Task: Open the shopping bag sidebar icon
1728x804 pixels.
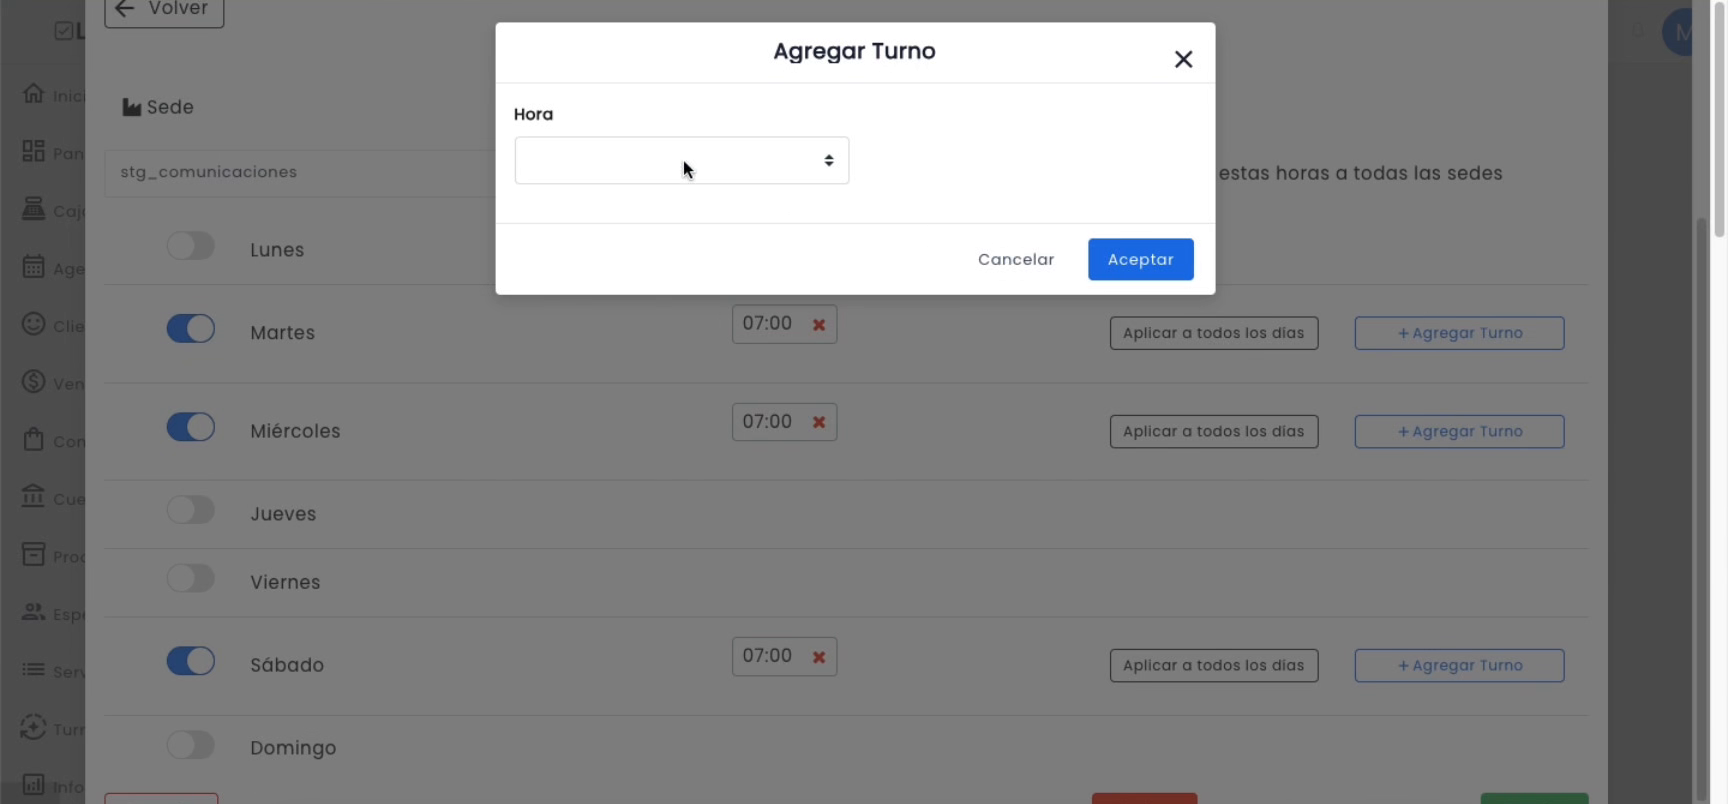Action: pyautogui.click(x=33, y=439)
